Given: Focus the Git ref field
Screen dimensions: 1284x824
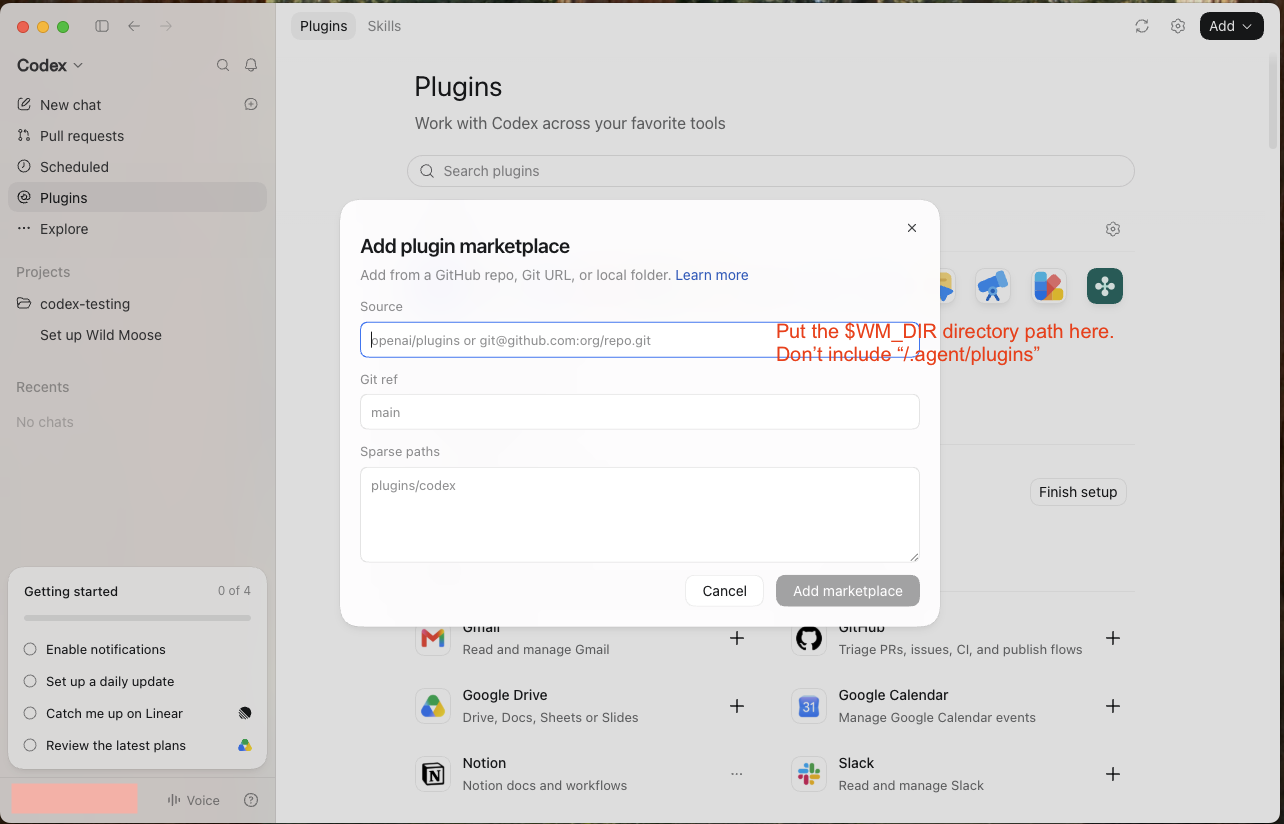Looking at the screenshot, I should click(640, 412).
